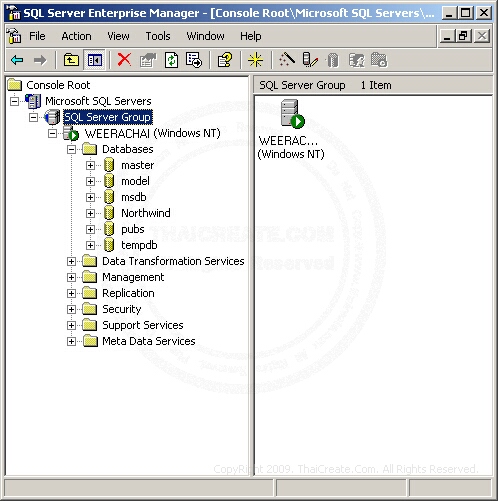Click the tempdb database cylinder icon
Image resolution: width=498 pixels, height=501 pixels.
109,245
